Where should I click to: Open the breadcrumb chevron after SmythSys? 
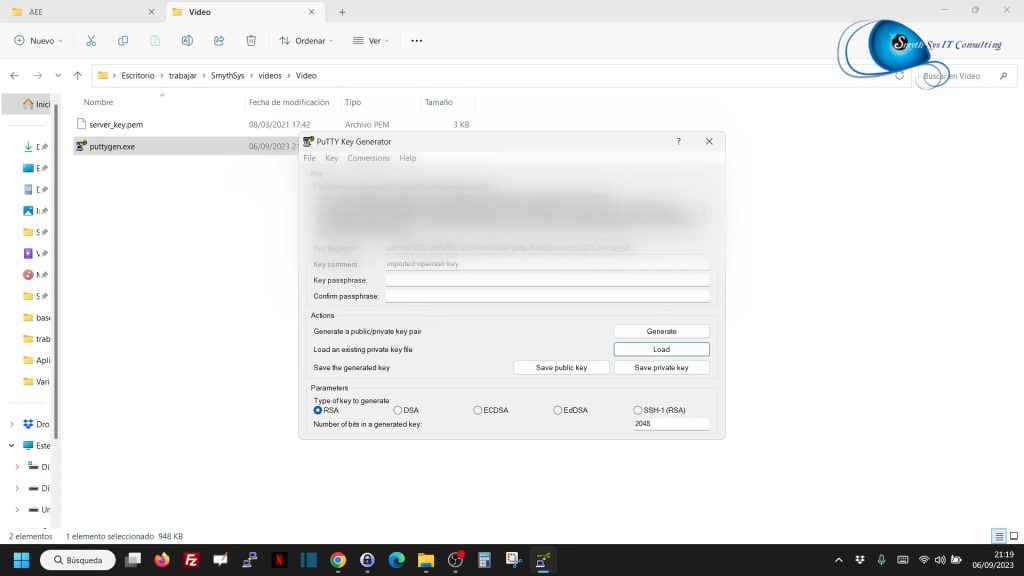click(x=251, y=76)
